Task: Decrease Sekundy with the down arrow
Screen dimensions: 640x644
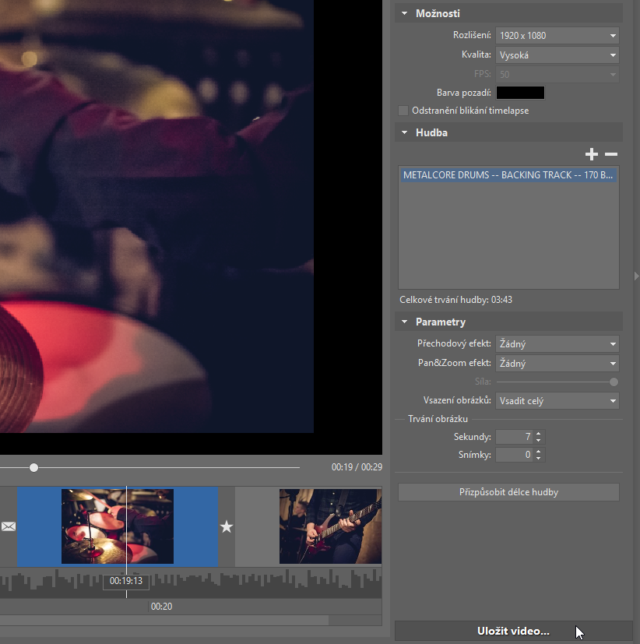Action: click(x=539, y=440)
